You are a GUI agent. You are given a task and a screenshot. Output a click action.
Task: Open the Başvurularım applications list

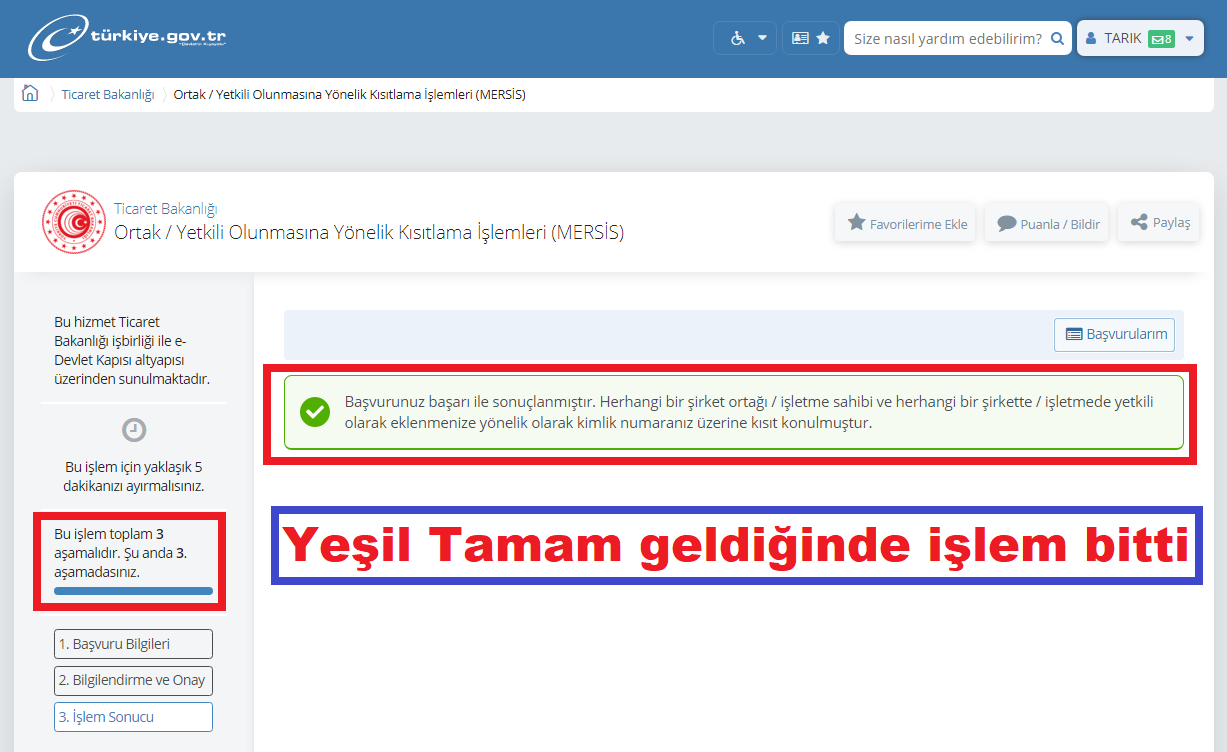[1115, 334]
